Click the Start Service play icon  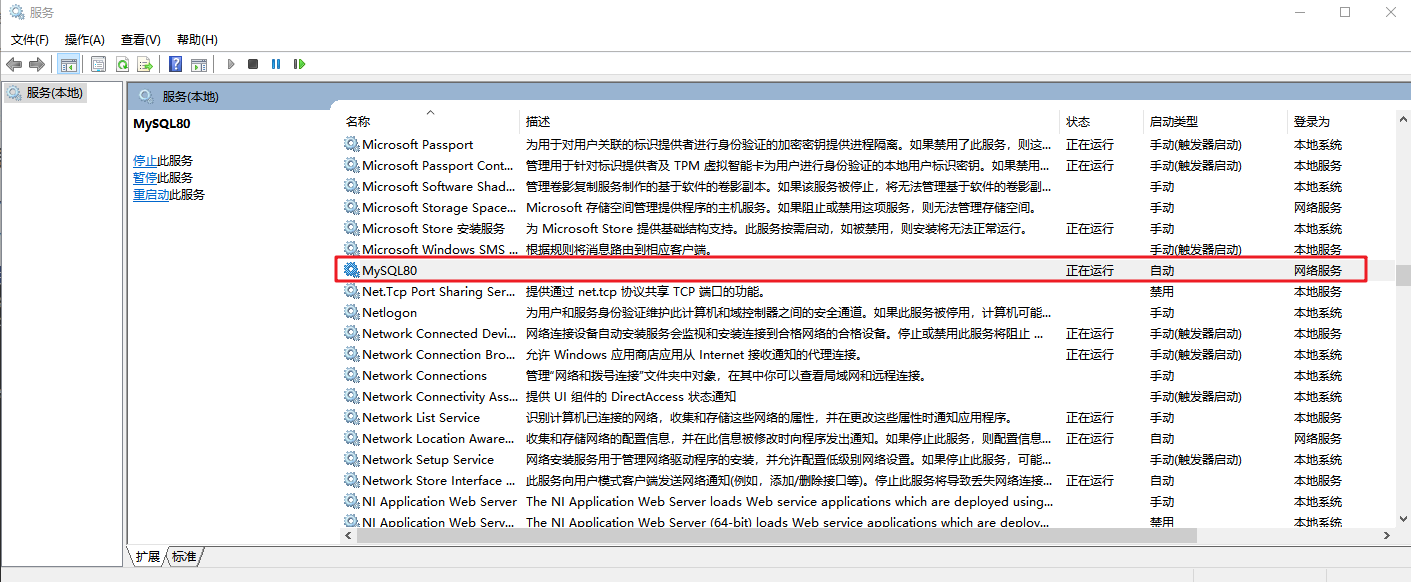click(x=230, y=64)
